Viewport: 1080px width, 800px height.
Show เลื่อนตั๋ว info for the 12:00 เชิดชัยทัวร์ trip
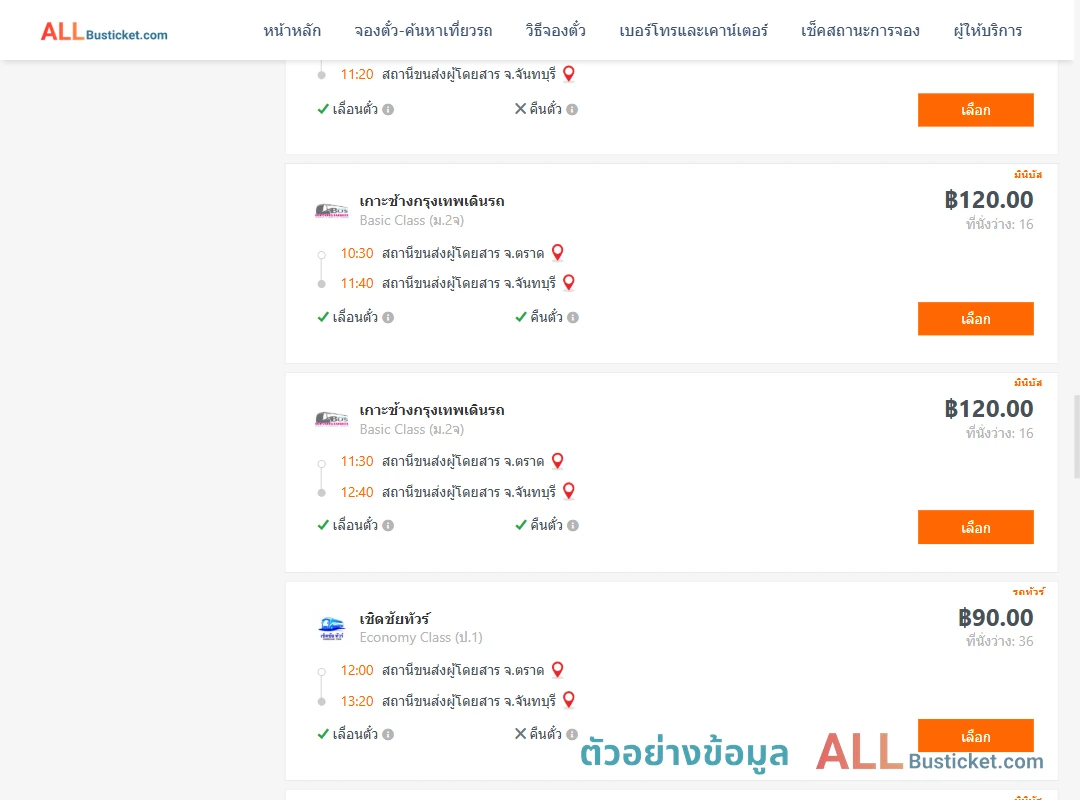pyautogui.click(x=388, y=735)
